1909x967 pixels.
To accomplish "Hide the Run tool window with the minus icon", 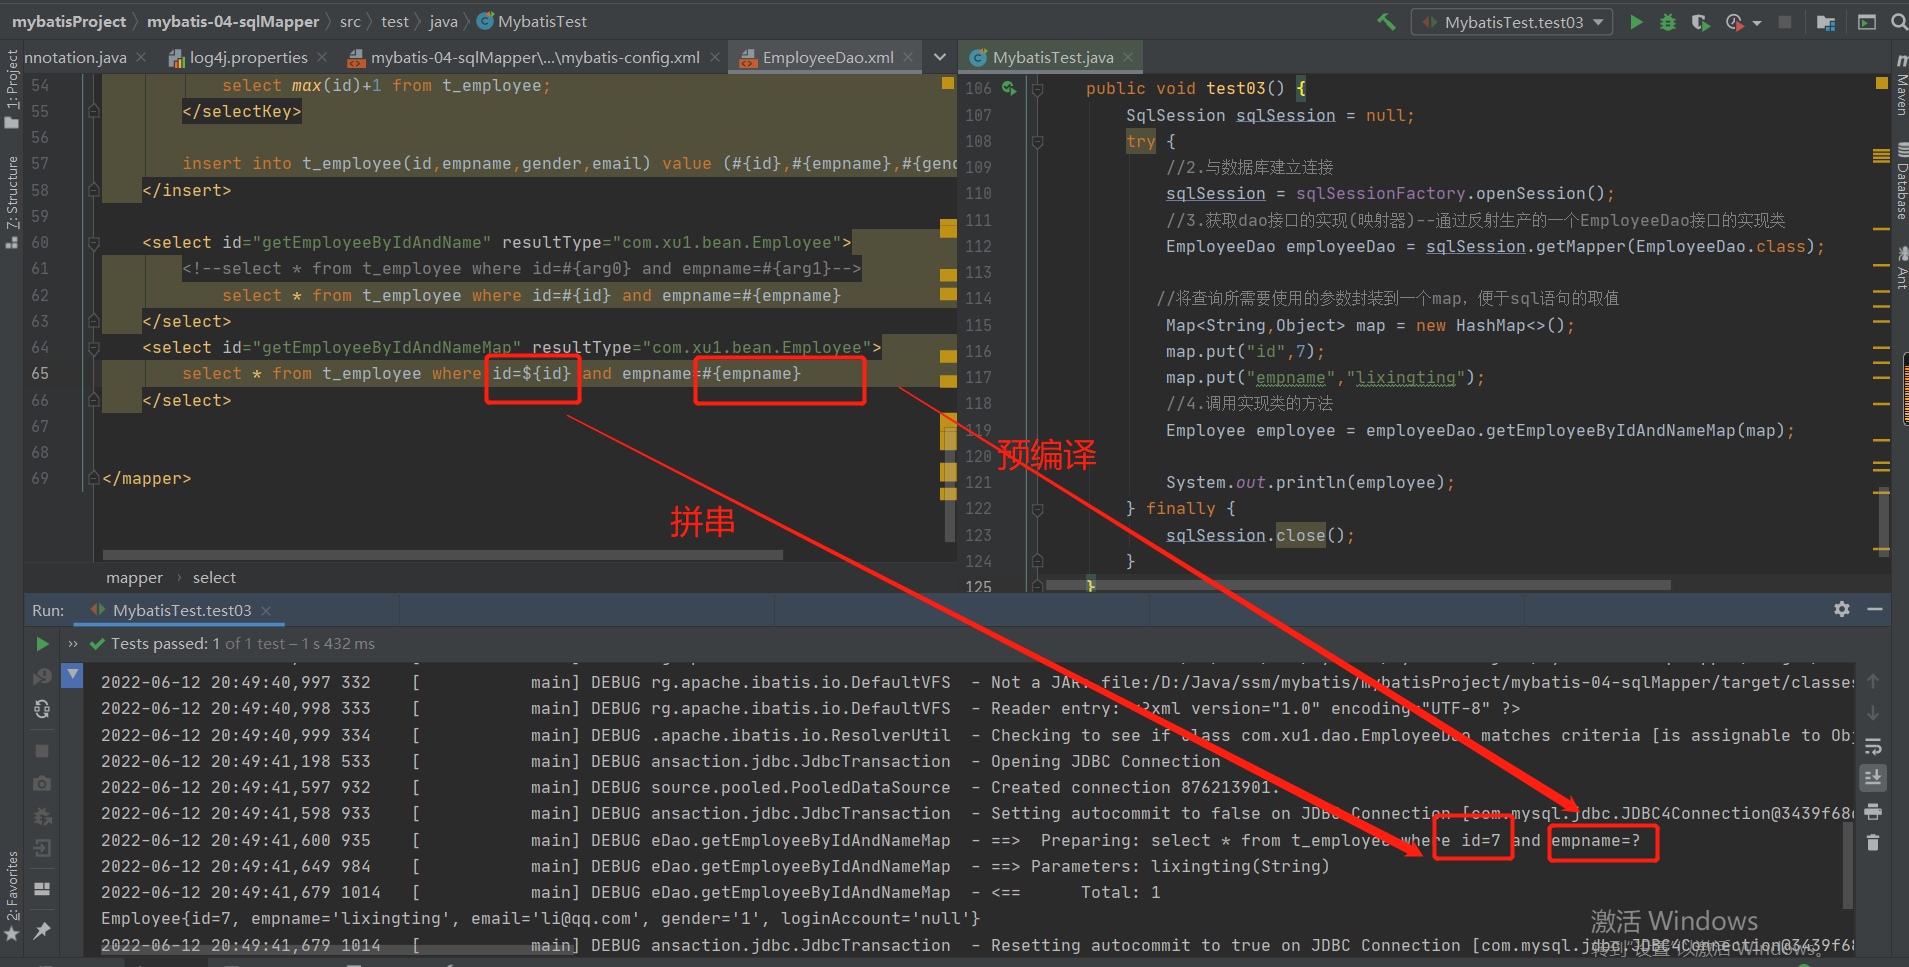I will tap(1875, 609).
